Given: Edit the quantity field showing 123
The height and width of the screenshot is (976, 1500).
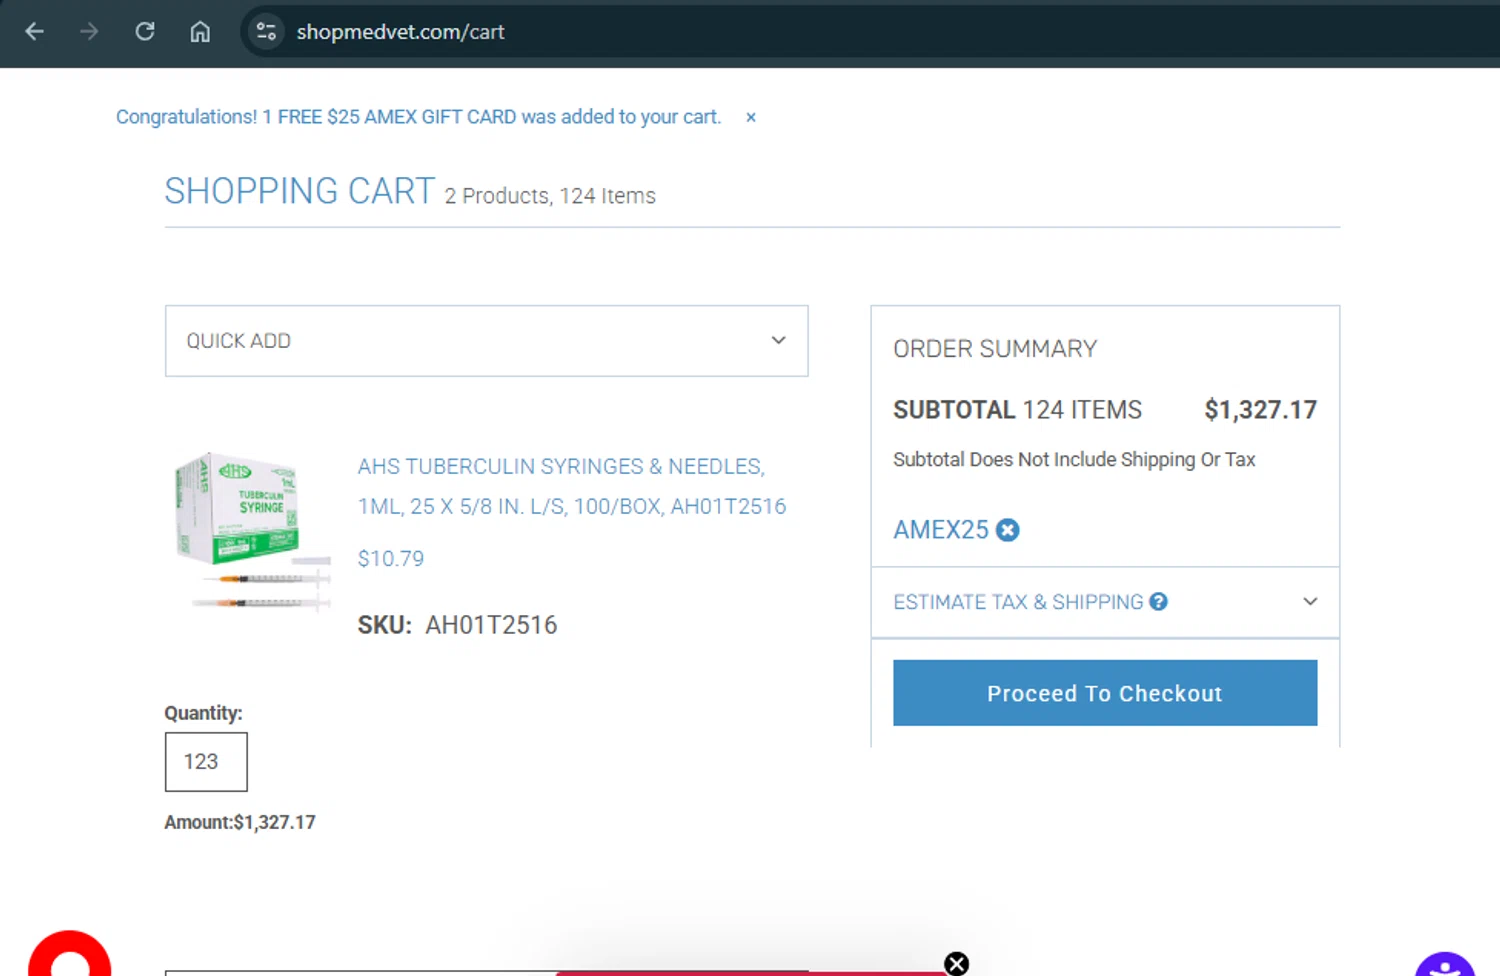Looking at the screenshot, I should click(206, 762).
